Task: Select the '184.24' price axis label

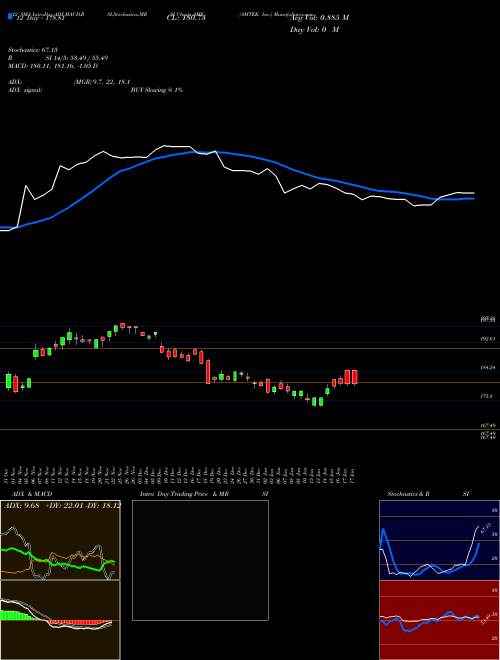Action: point(488,367)
